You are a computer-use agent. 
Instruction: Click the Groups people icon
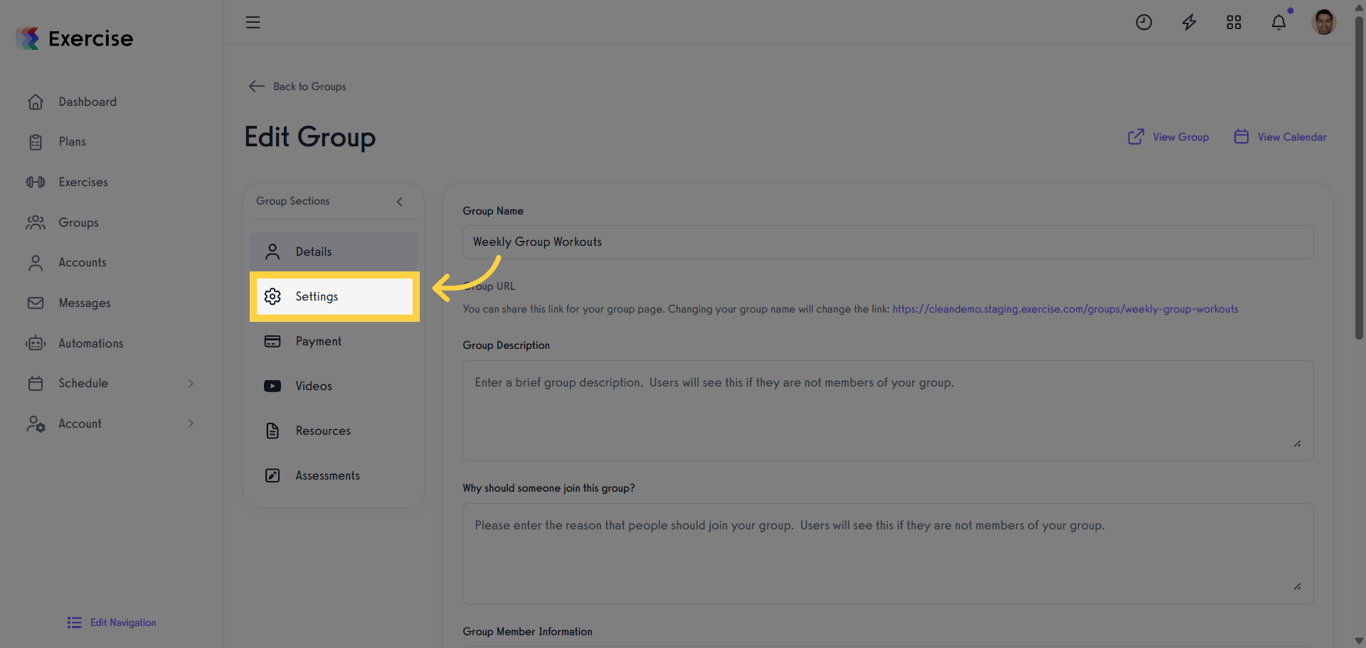pos(36,222)
